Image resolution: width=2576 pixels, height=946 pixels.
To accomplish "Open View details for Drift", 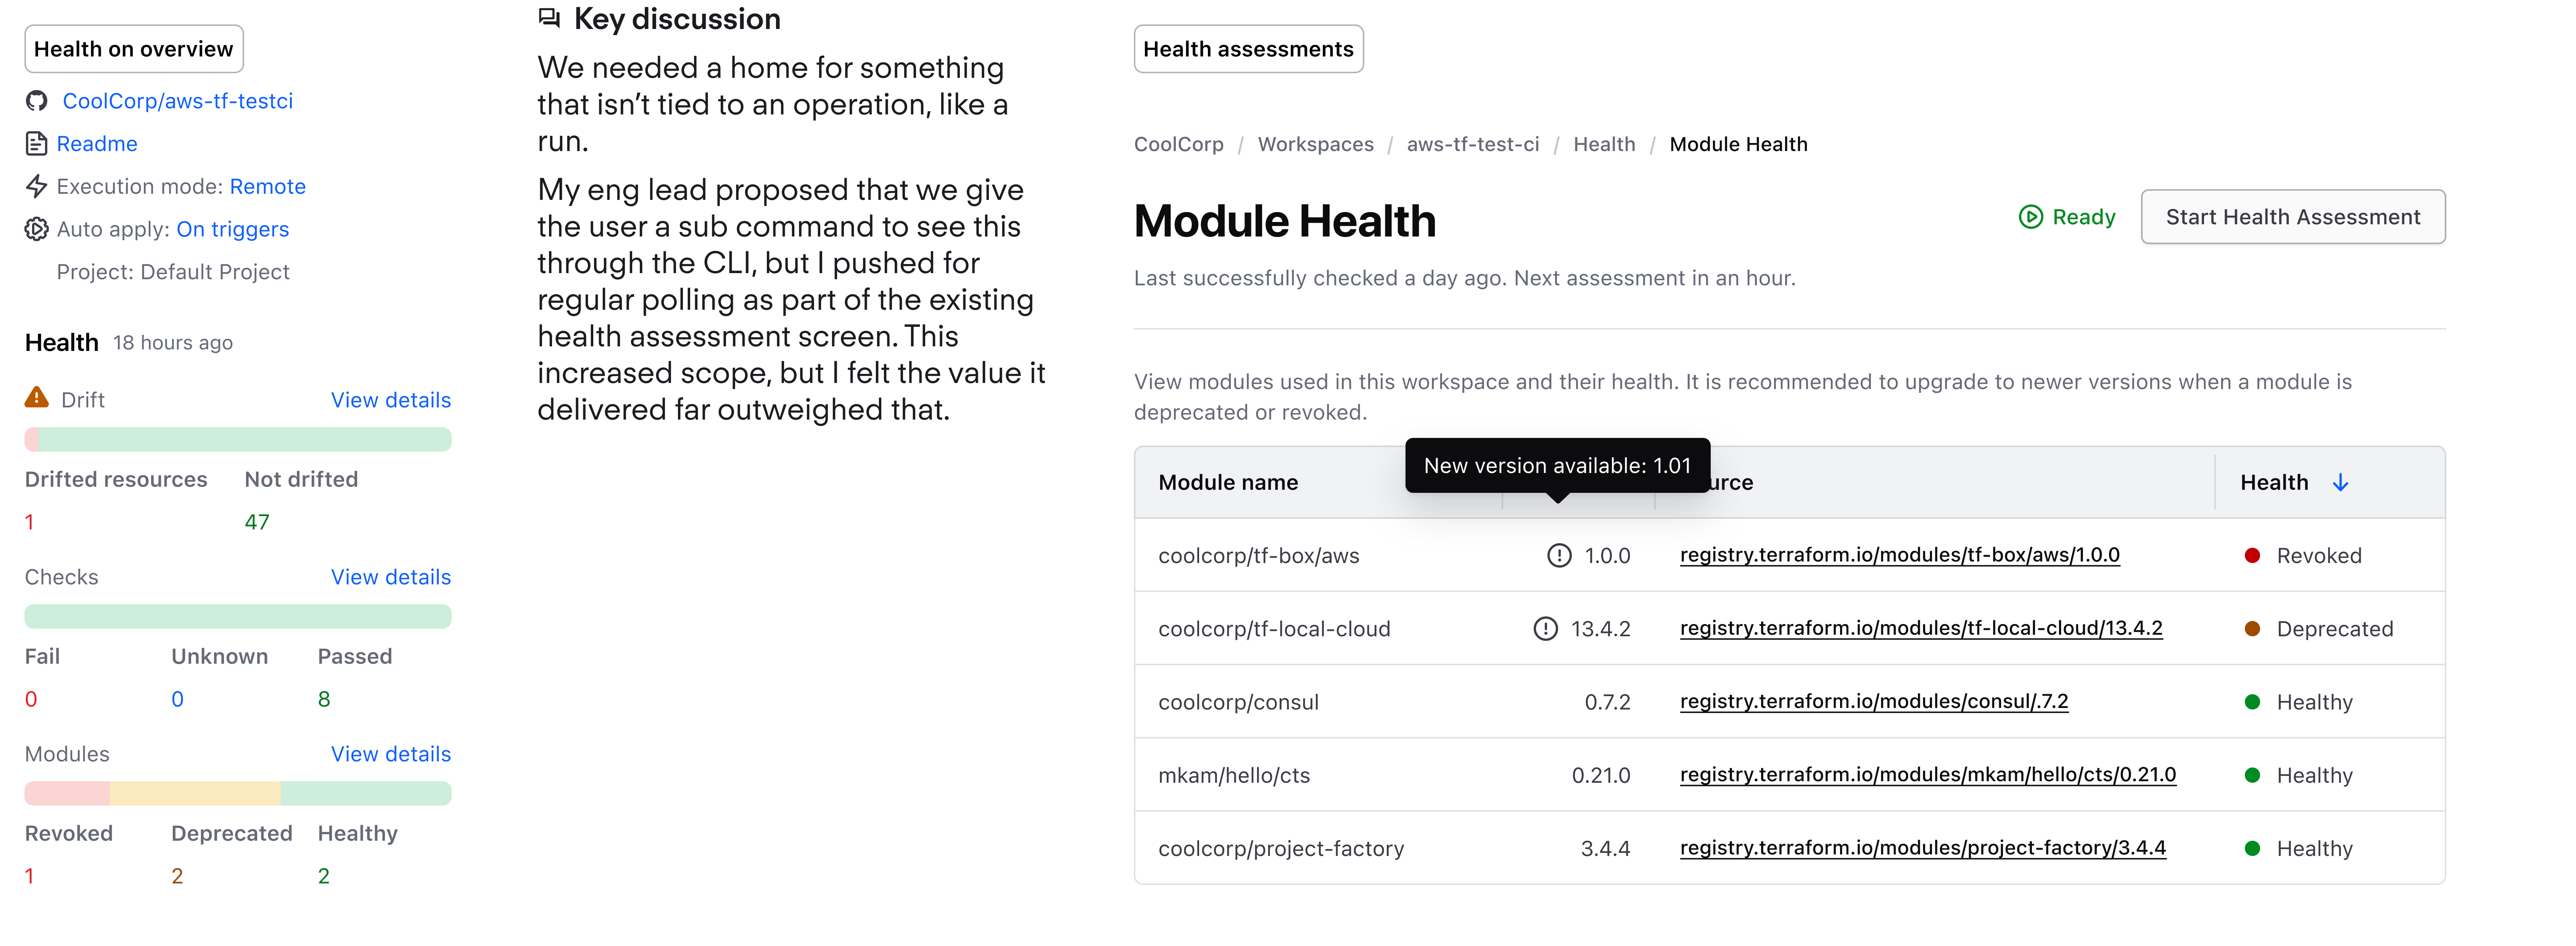I will point(390,400).
